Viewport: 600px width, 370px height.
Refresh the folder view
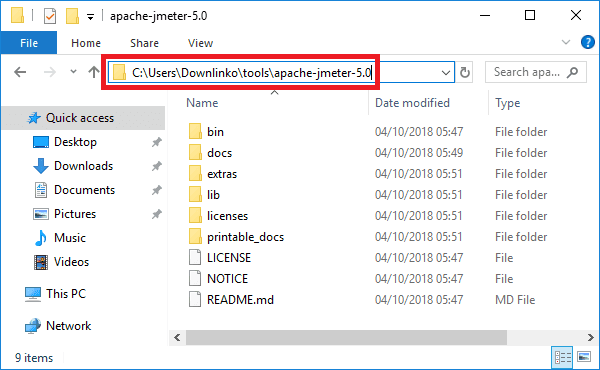(465, 72)
